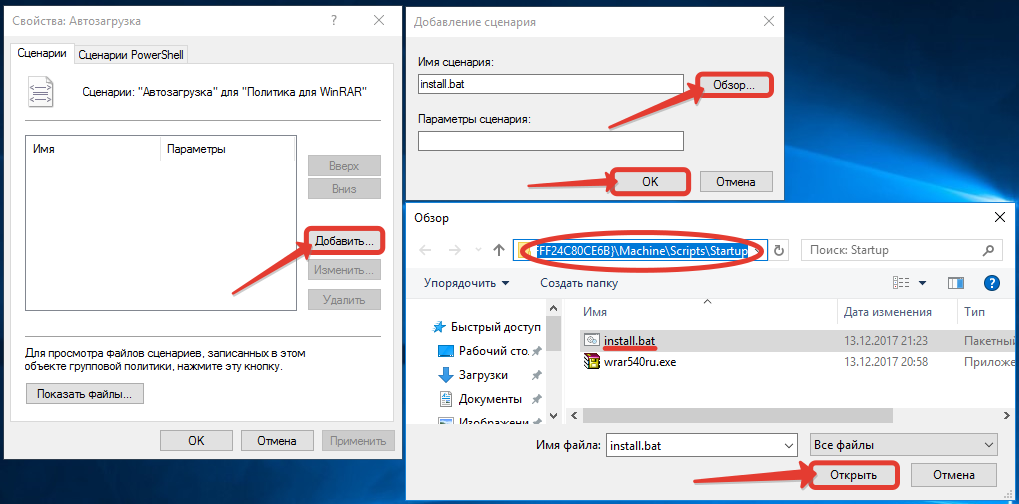
Task: Click the Рабочий стол desktop icon
Action: [446, 351]
